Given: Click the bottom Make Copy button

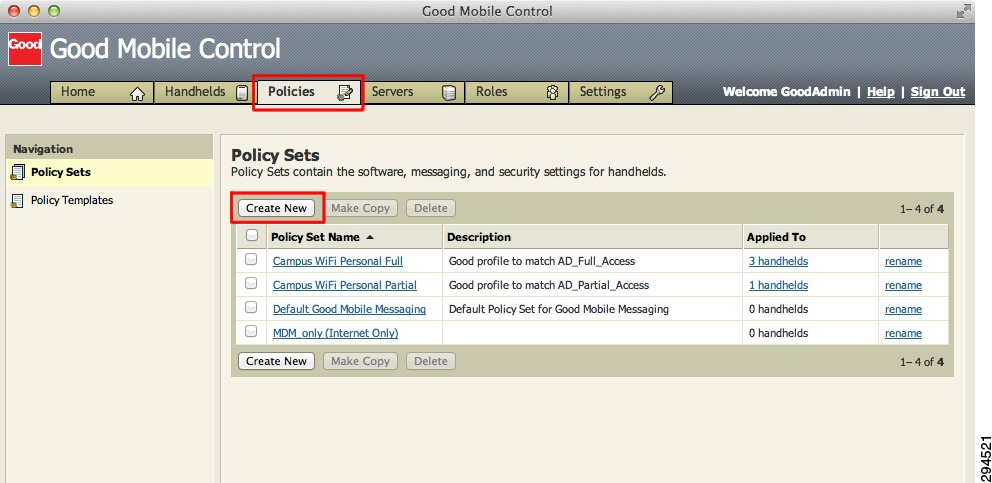Looking at the screenshot, I should pyautogui.click(x=361, y=361).
